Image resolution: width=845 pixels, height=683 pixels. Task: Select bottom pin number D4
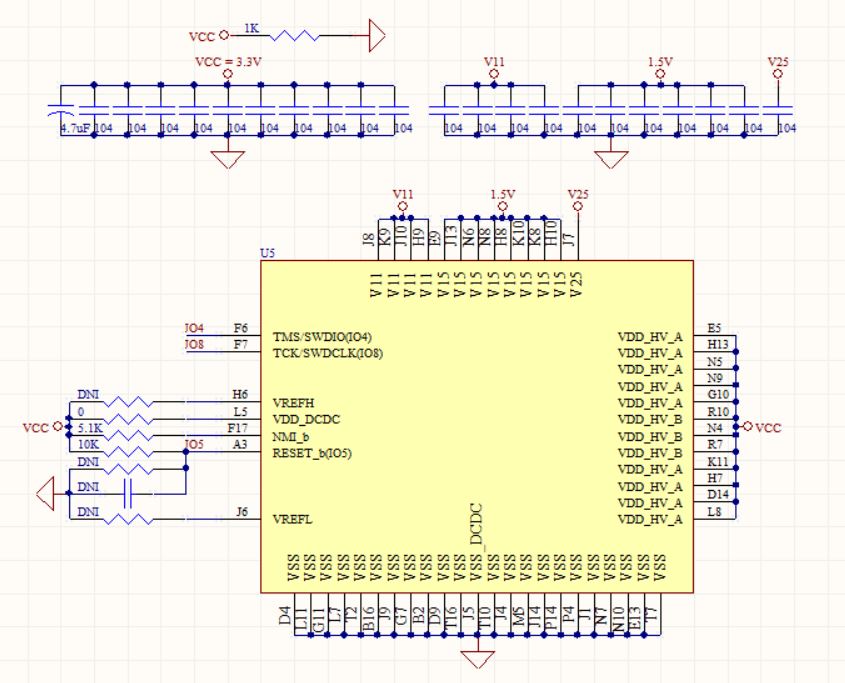tap(285, 616)
